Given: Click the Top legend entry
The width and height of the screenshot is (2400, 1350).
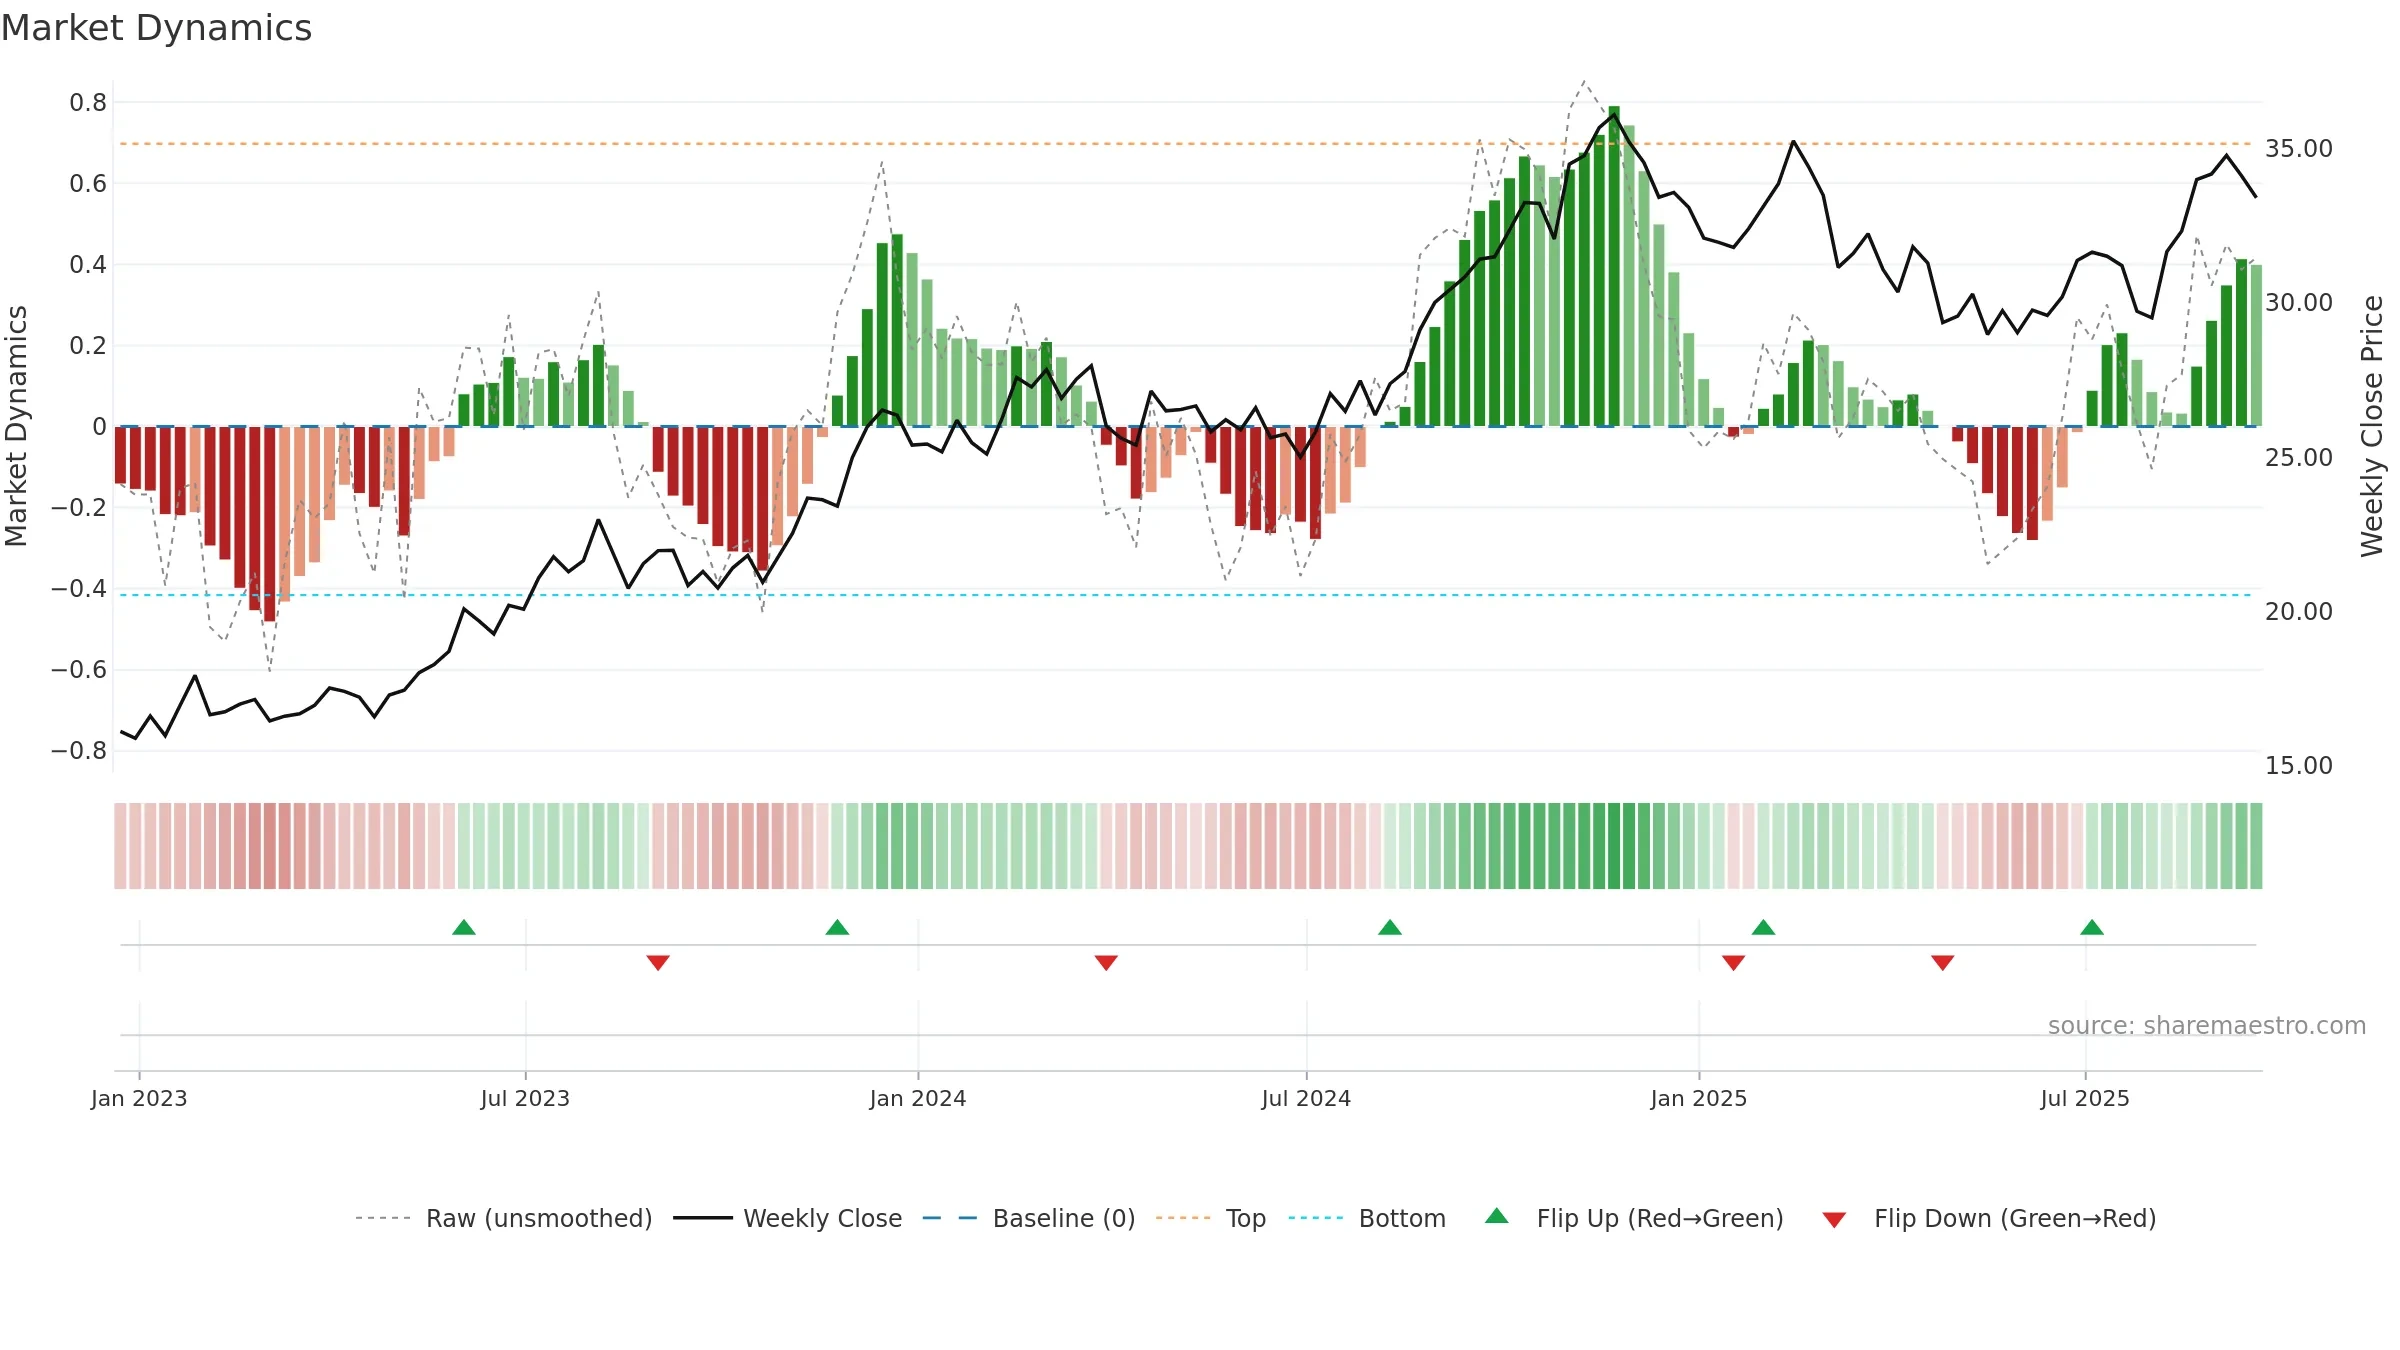Looking at the screenshot, I should click(1210, 1218).
